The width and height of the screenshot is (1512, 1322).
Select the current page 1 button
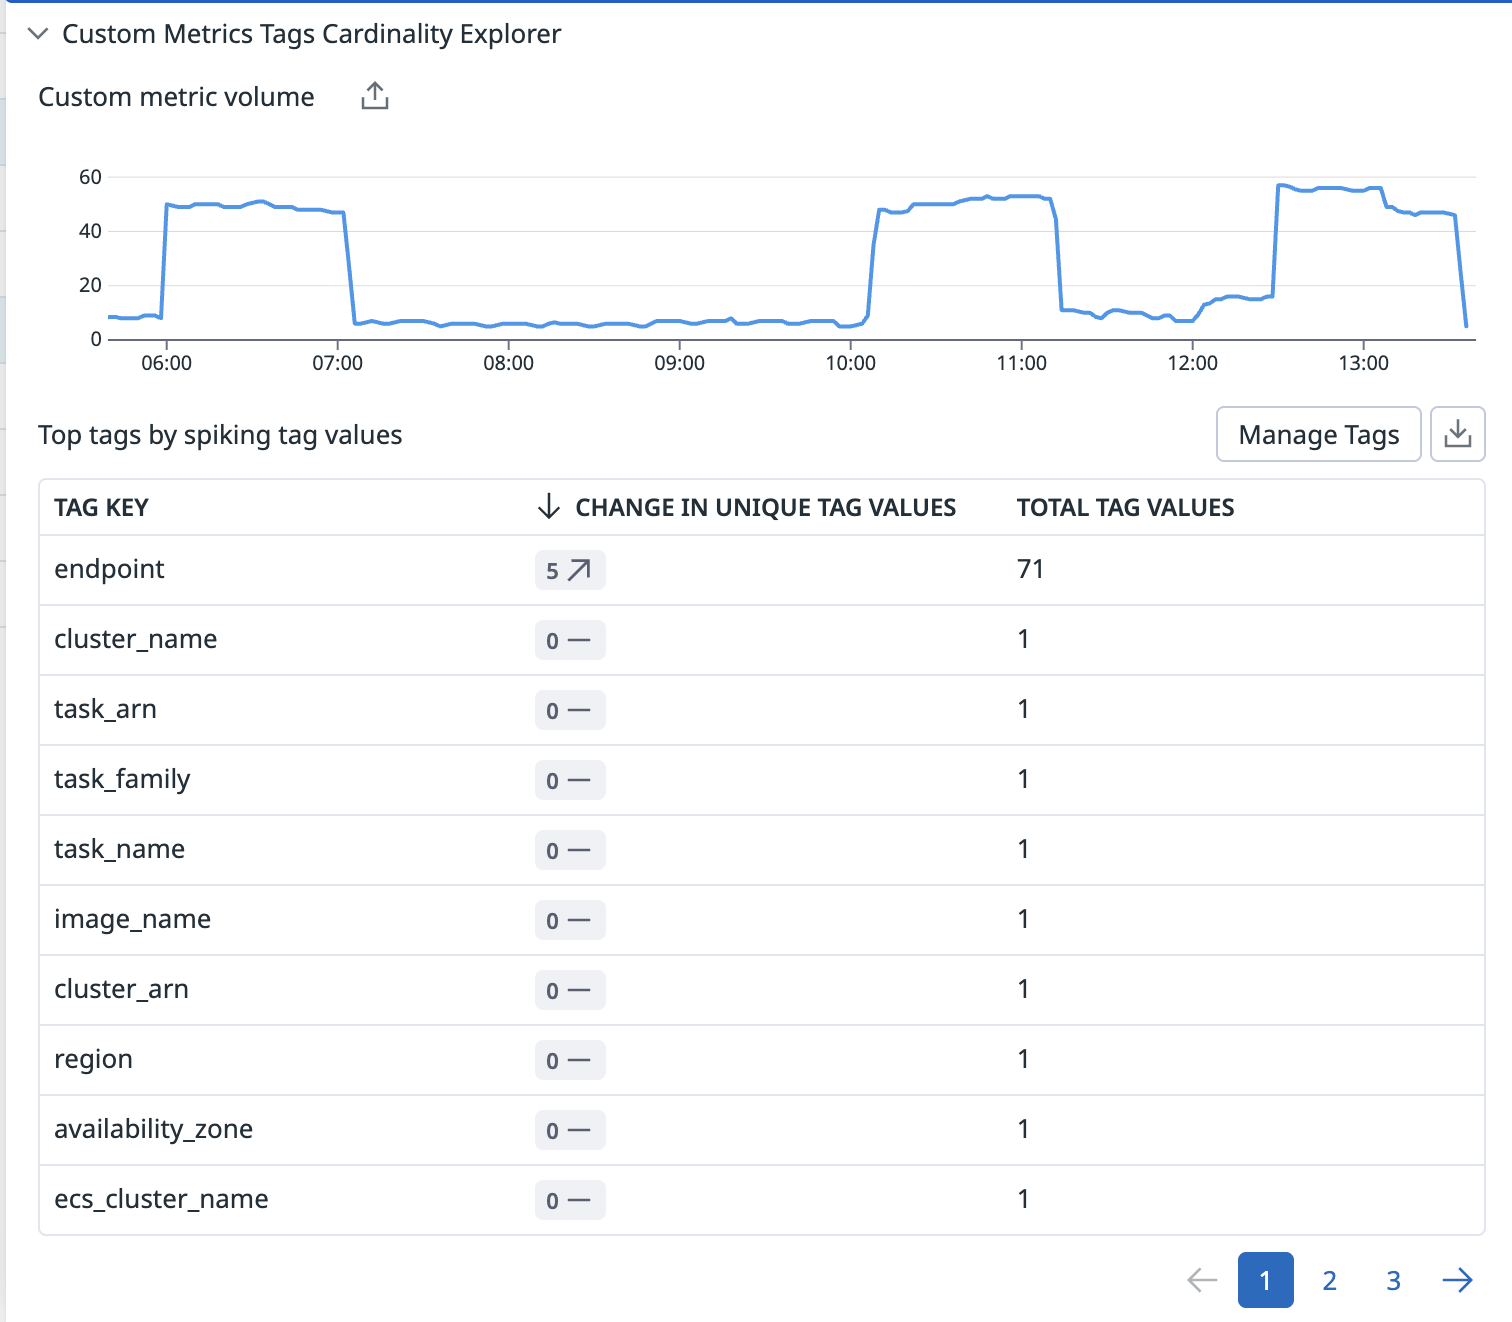(1265, 1280)
